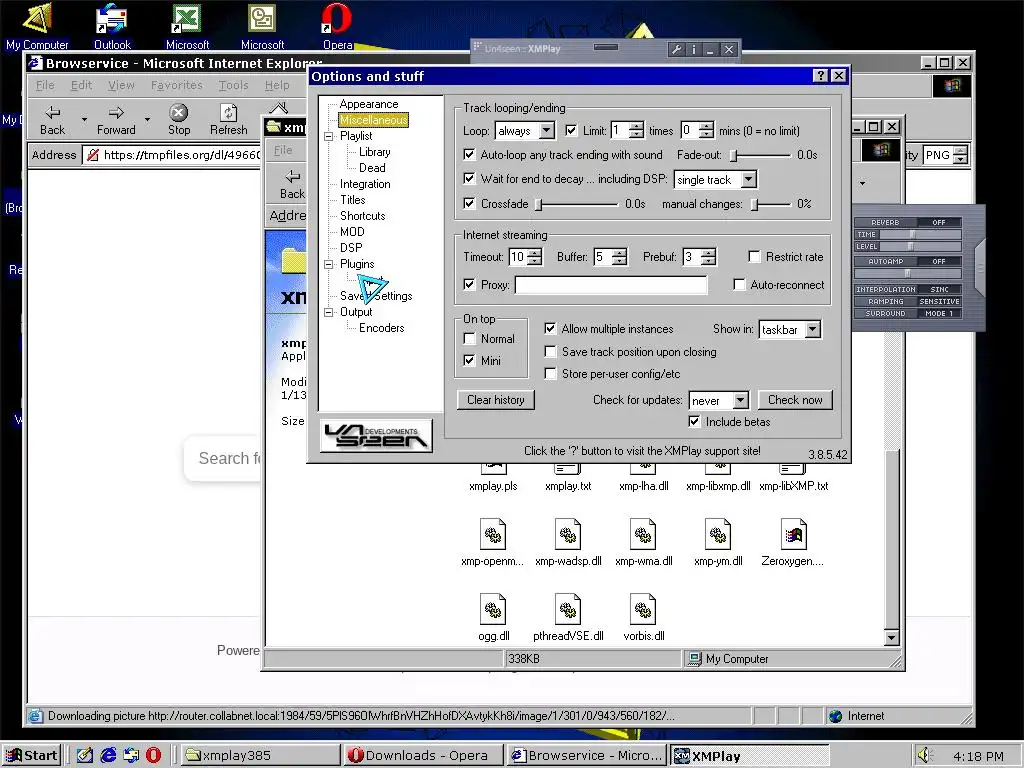Image resolution: width=1024 pixels, height=768 pixels.
Task: Open Favorites menu in Internet Explorer
Action: [176, 85]
